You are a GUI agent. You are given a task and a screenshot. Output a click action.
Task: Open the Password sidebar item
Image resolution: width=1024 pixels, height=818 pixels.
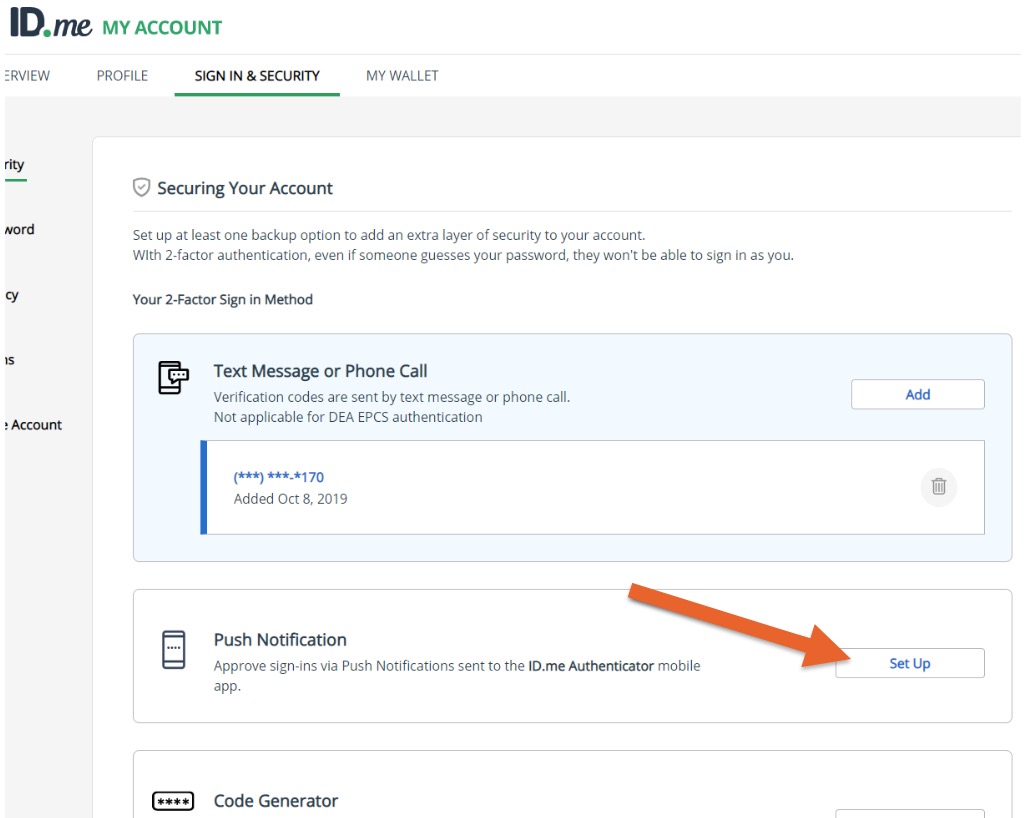pyautogui.click(x=20, y=230)
